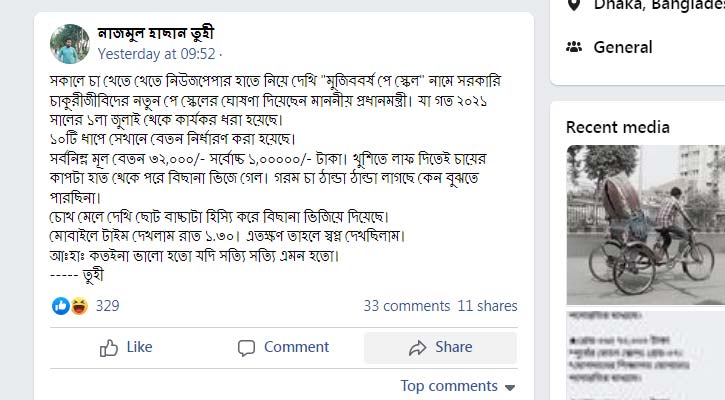View the 11 shares list

click(487, 306)
